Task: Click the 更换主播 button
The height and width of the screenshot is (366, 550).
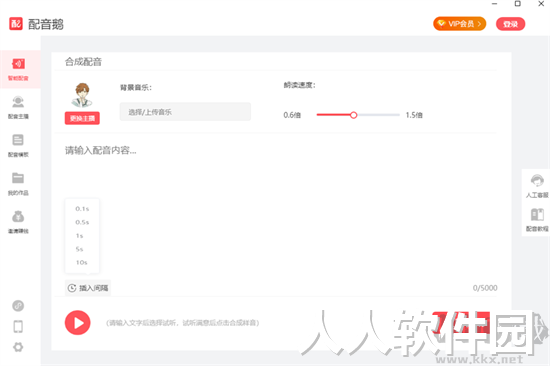Action: point(82,118)
